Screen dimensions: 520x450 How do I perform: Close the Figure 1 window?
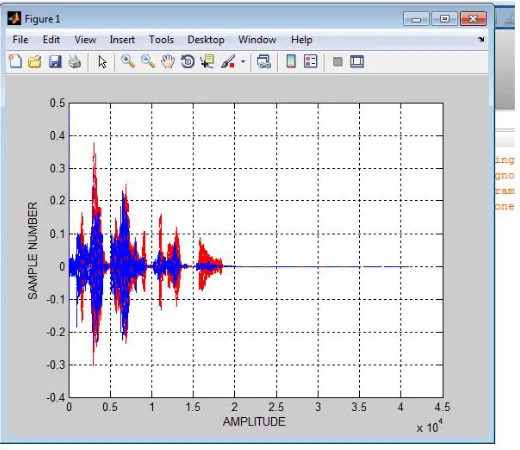[x=473, y=19]
